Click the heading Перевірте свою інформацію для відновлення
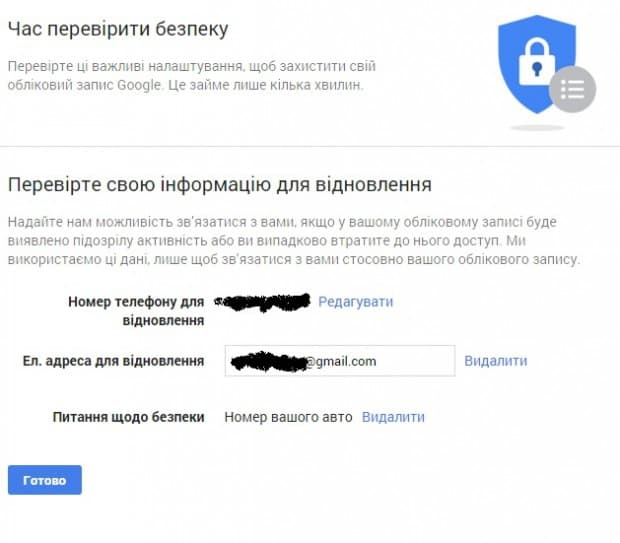The width and height of the screenshot is (620, 543). click(x=219, y=185)
